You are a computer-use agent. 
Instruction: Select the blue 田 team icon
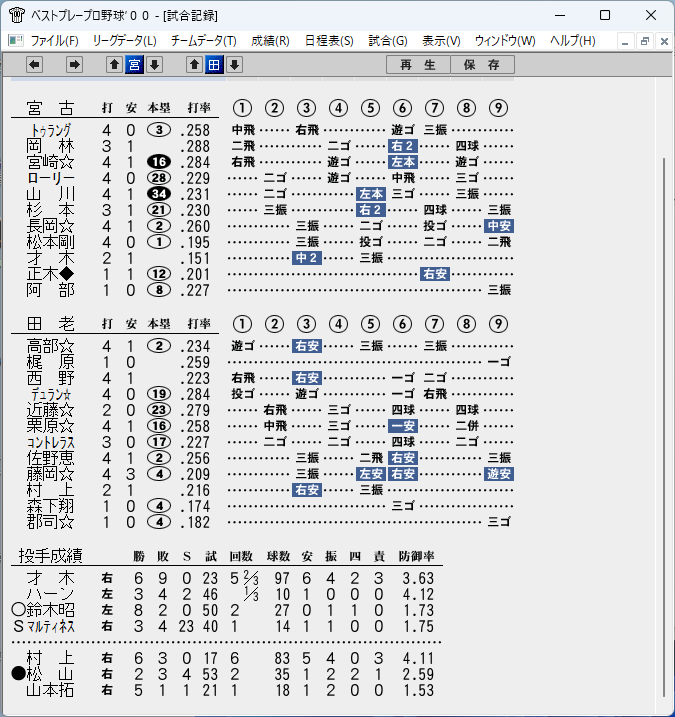(214, 64)
